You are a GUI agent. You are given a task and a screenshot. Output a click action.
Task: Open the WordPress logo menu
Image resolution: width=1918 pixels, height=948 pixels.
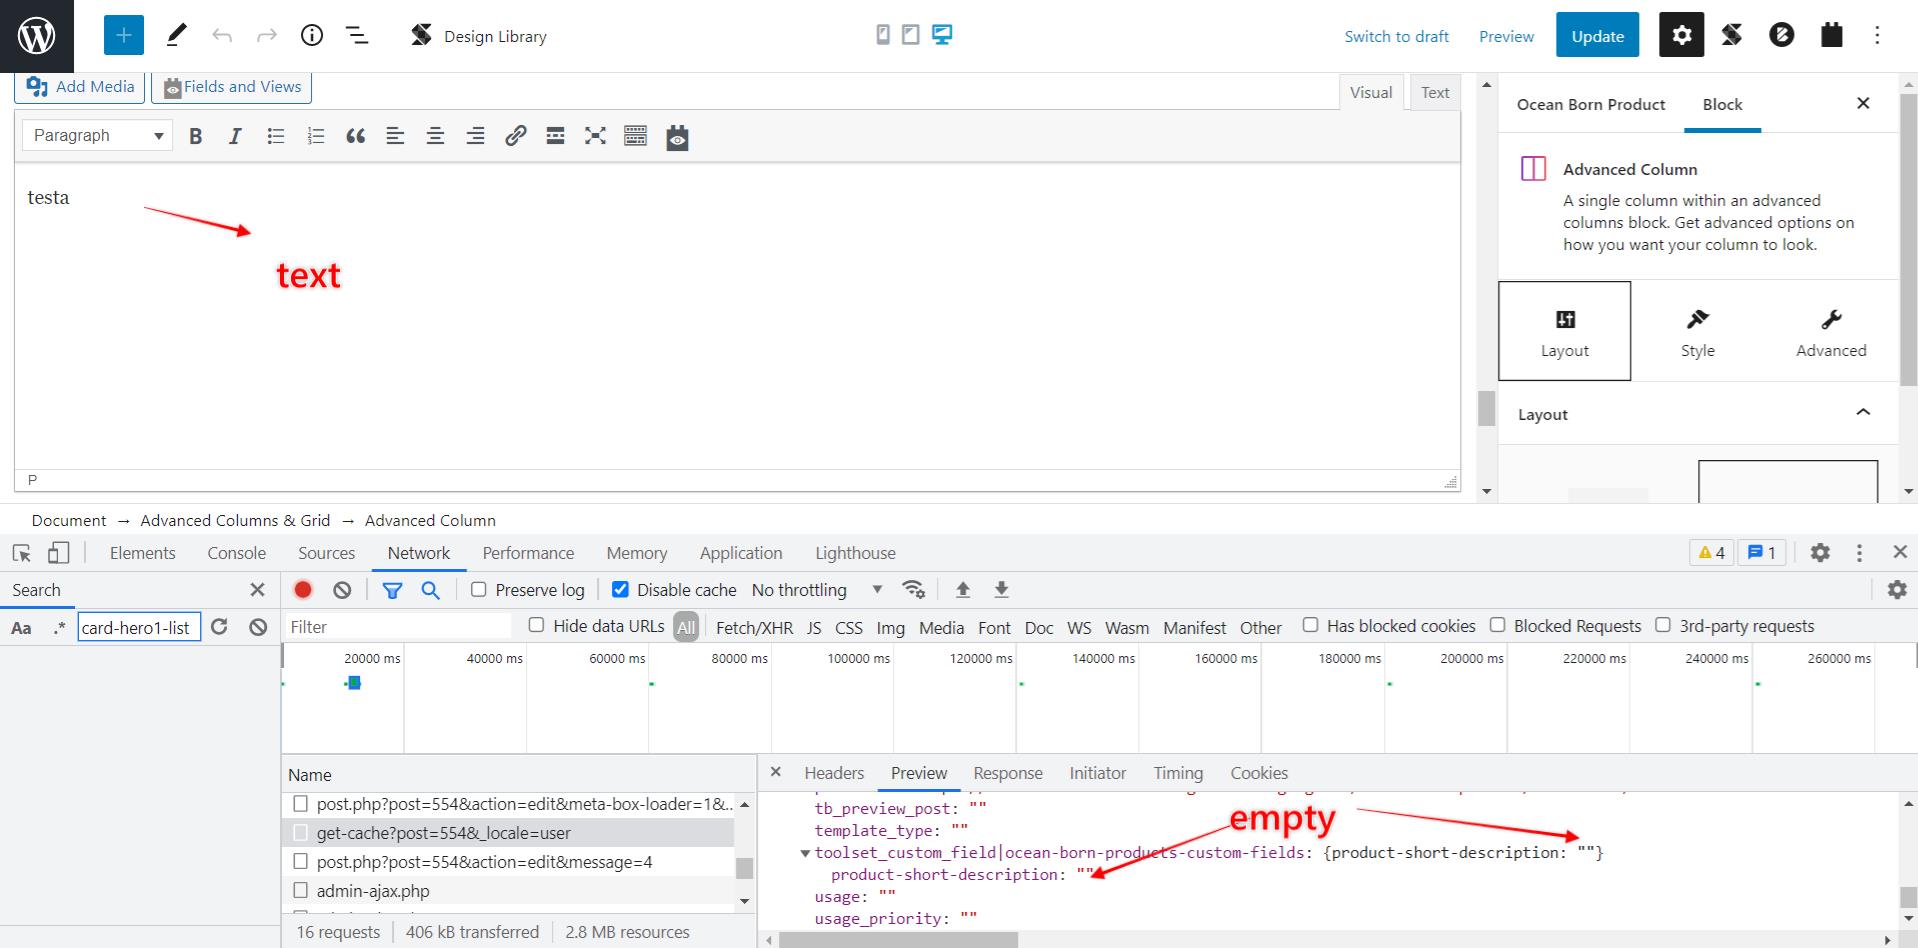37,36
